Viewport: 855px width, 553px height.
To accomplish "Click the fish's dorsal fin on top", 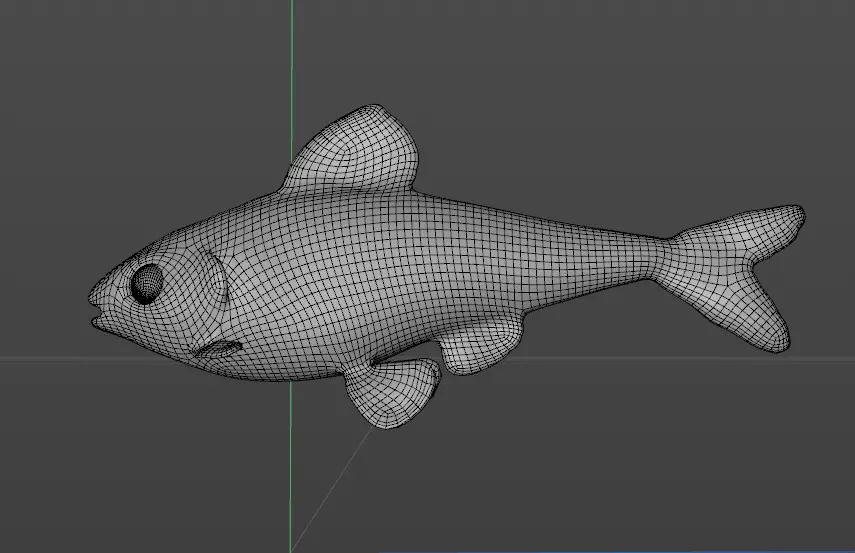I will pyautogui.click(x=354, y=150).
